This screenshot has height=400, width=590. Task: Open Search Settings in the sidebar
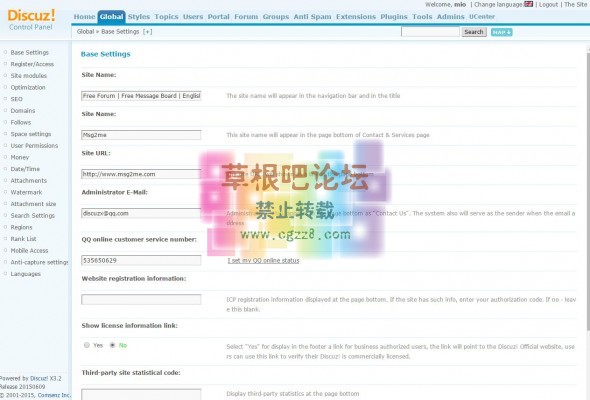pyautogui.click(x=33, y=216)
